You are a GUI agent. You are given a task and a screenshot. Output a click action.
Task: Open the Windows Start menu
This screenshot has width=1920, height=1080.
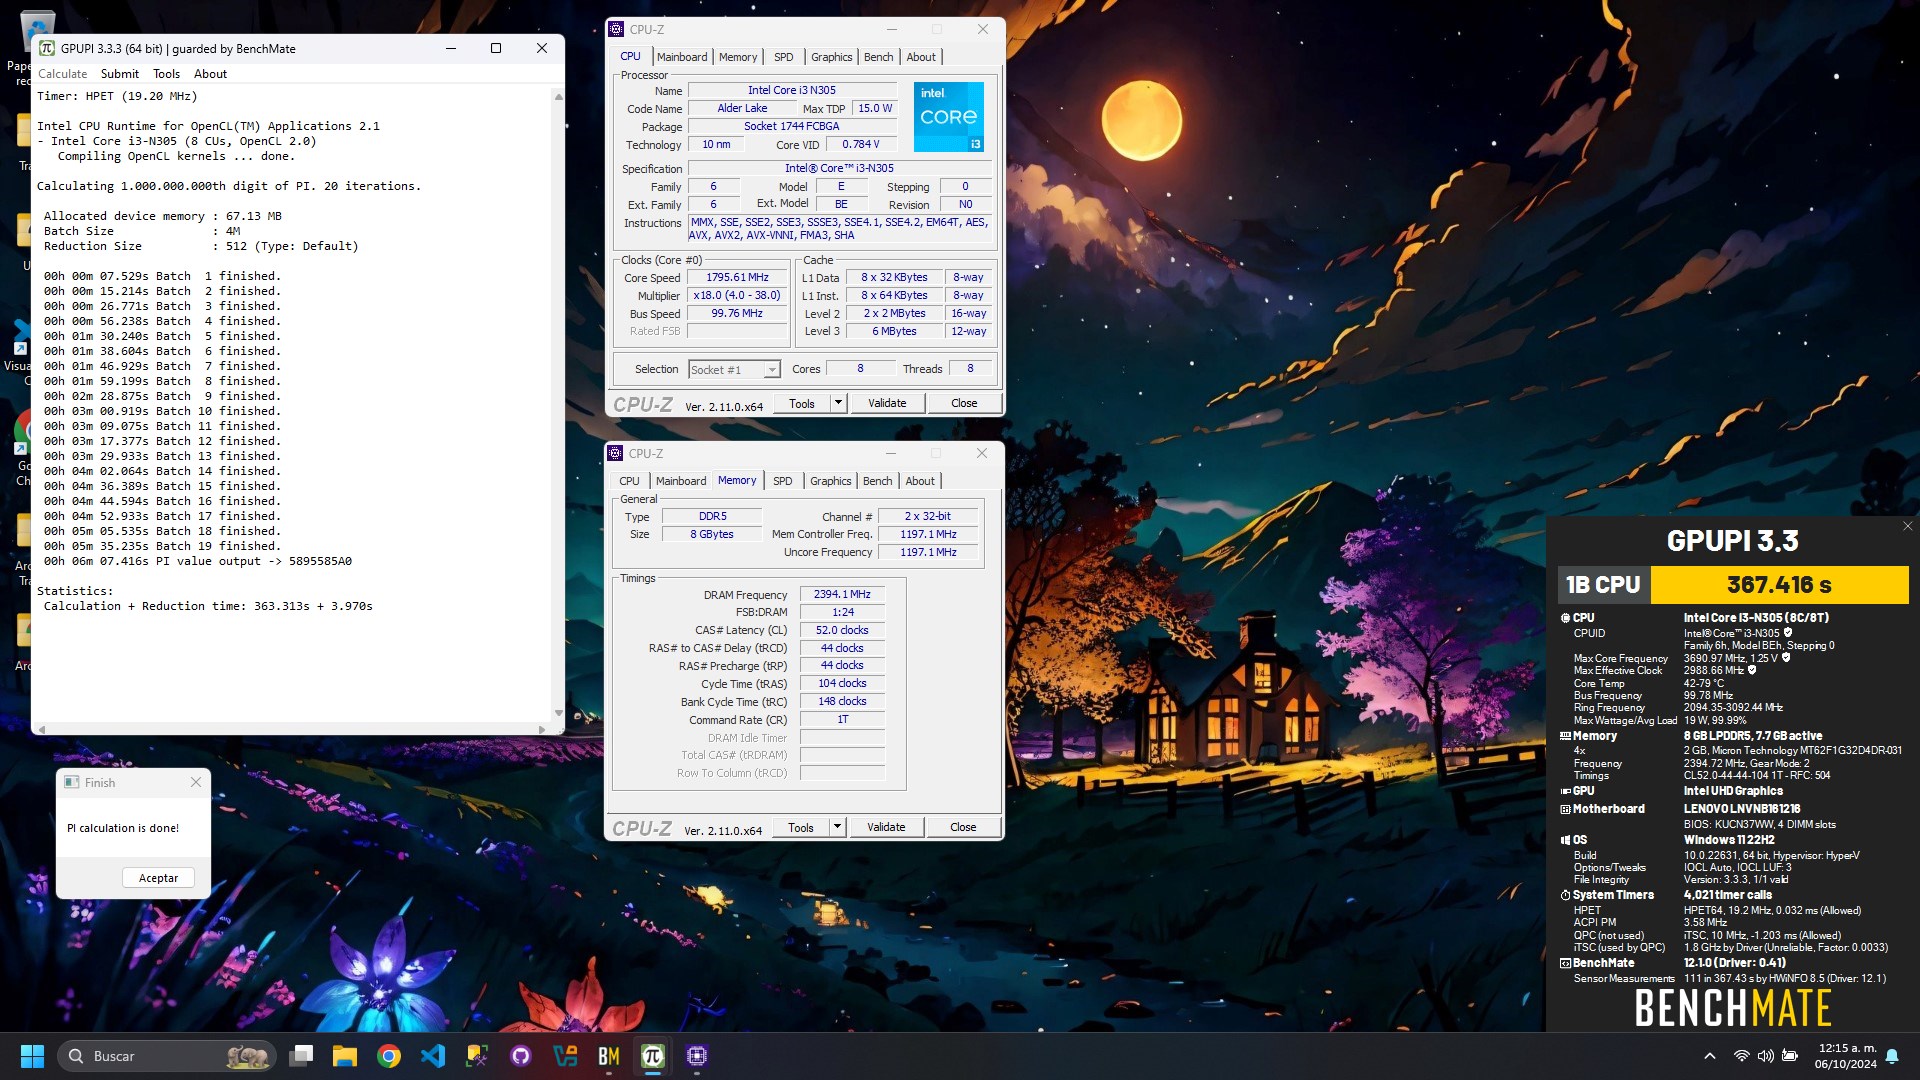point(32,1056)
